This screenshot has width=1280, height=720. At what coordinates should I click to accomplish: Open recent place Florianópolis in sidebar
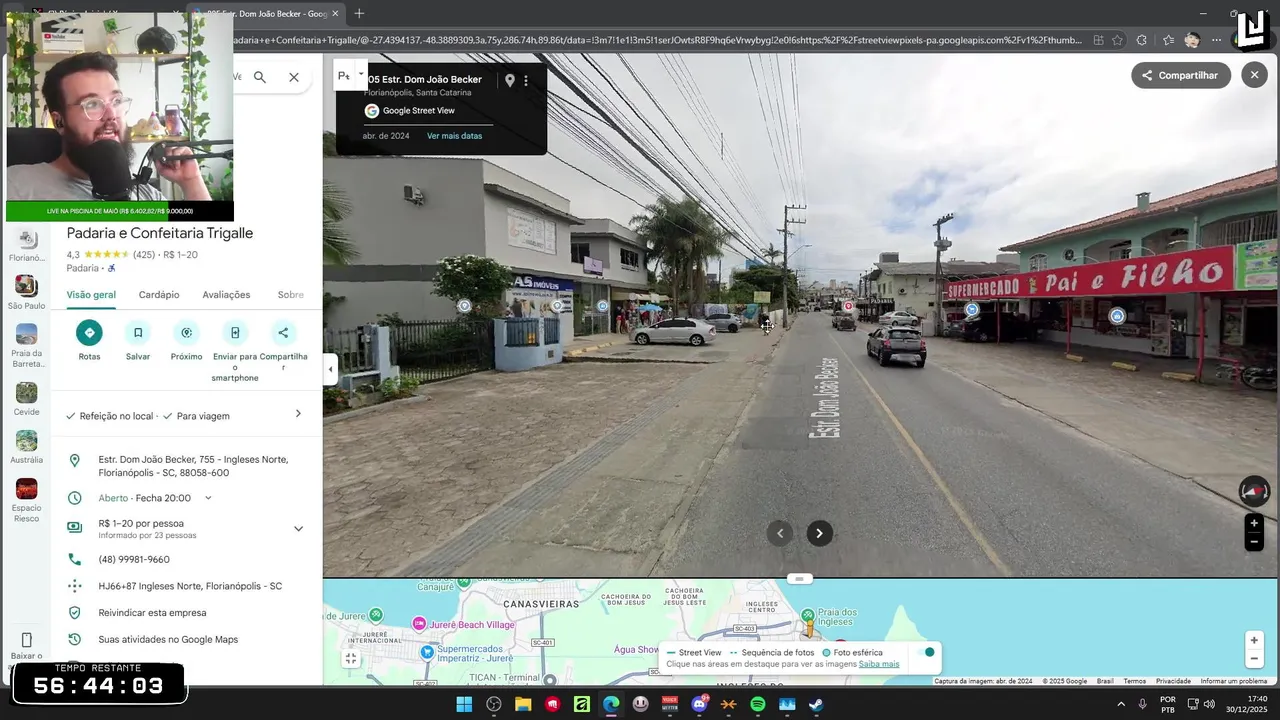(27, 245)
